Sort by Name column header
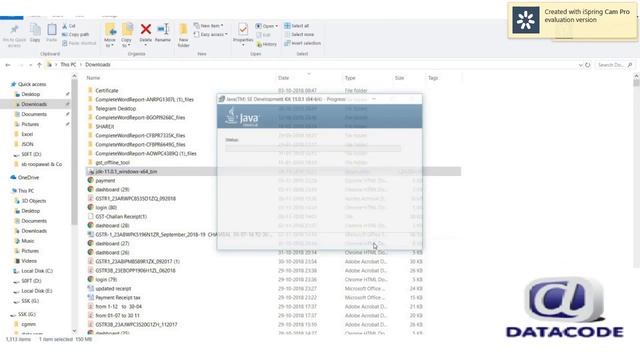Screen dimensions: 640x360 click(93, 78)
